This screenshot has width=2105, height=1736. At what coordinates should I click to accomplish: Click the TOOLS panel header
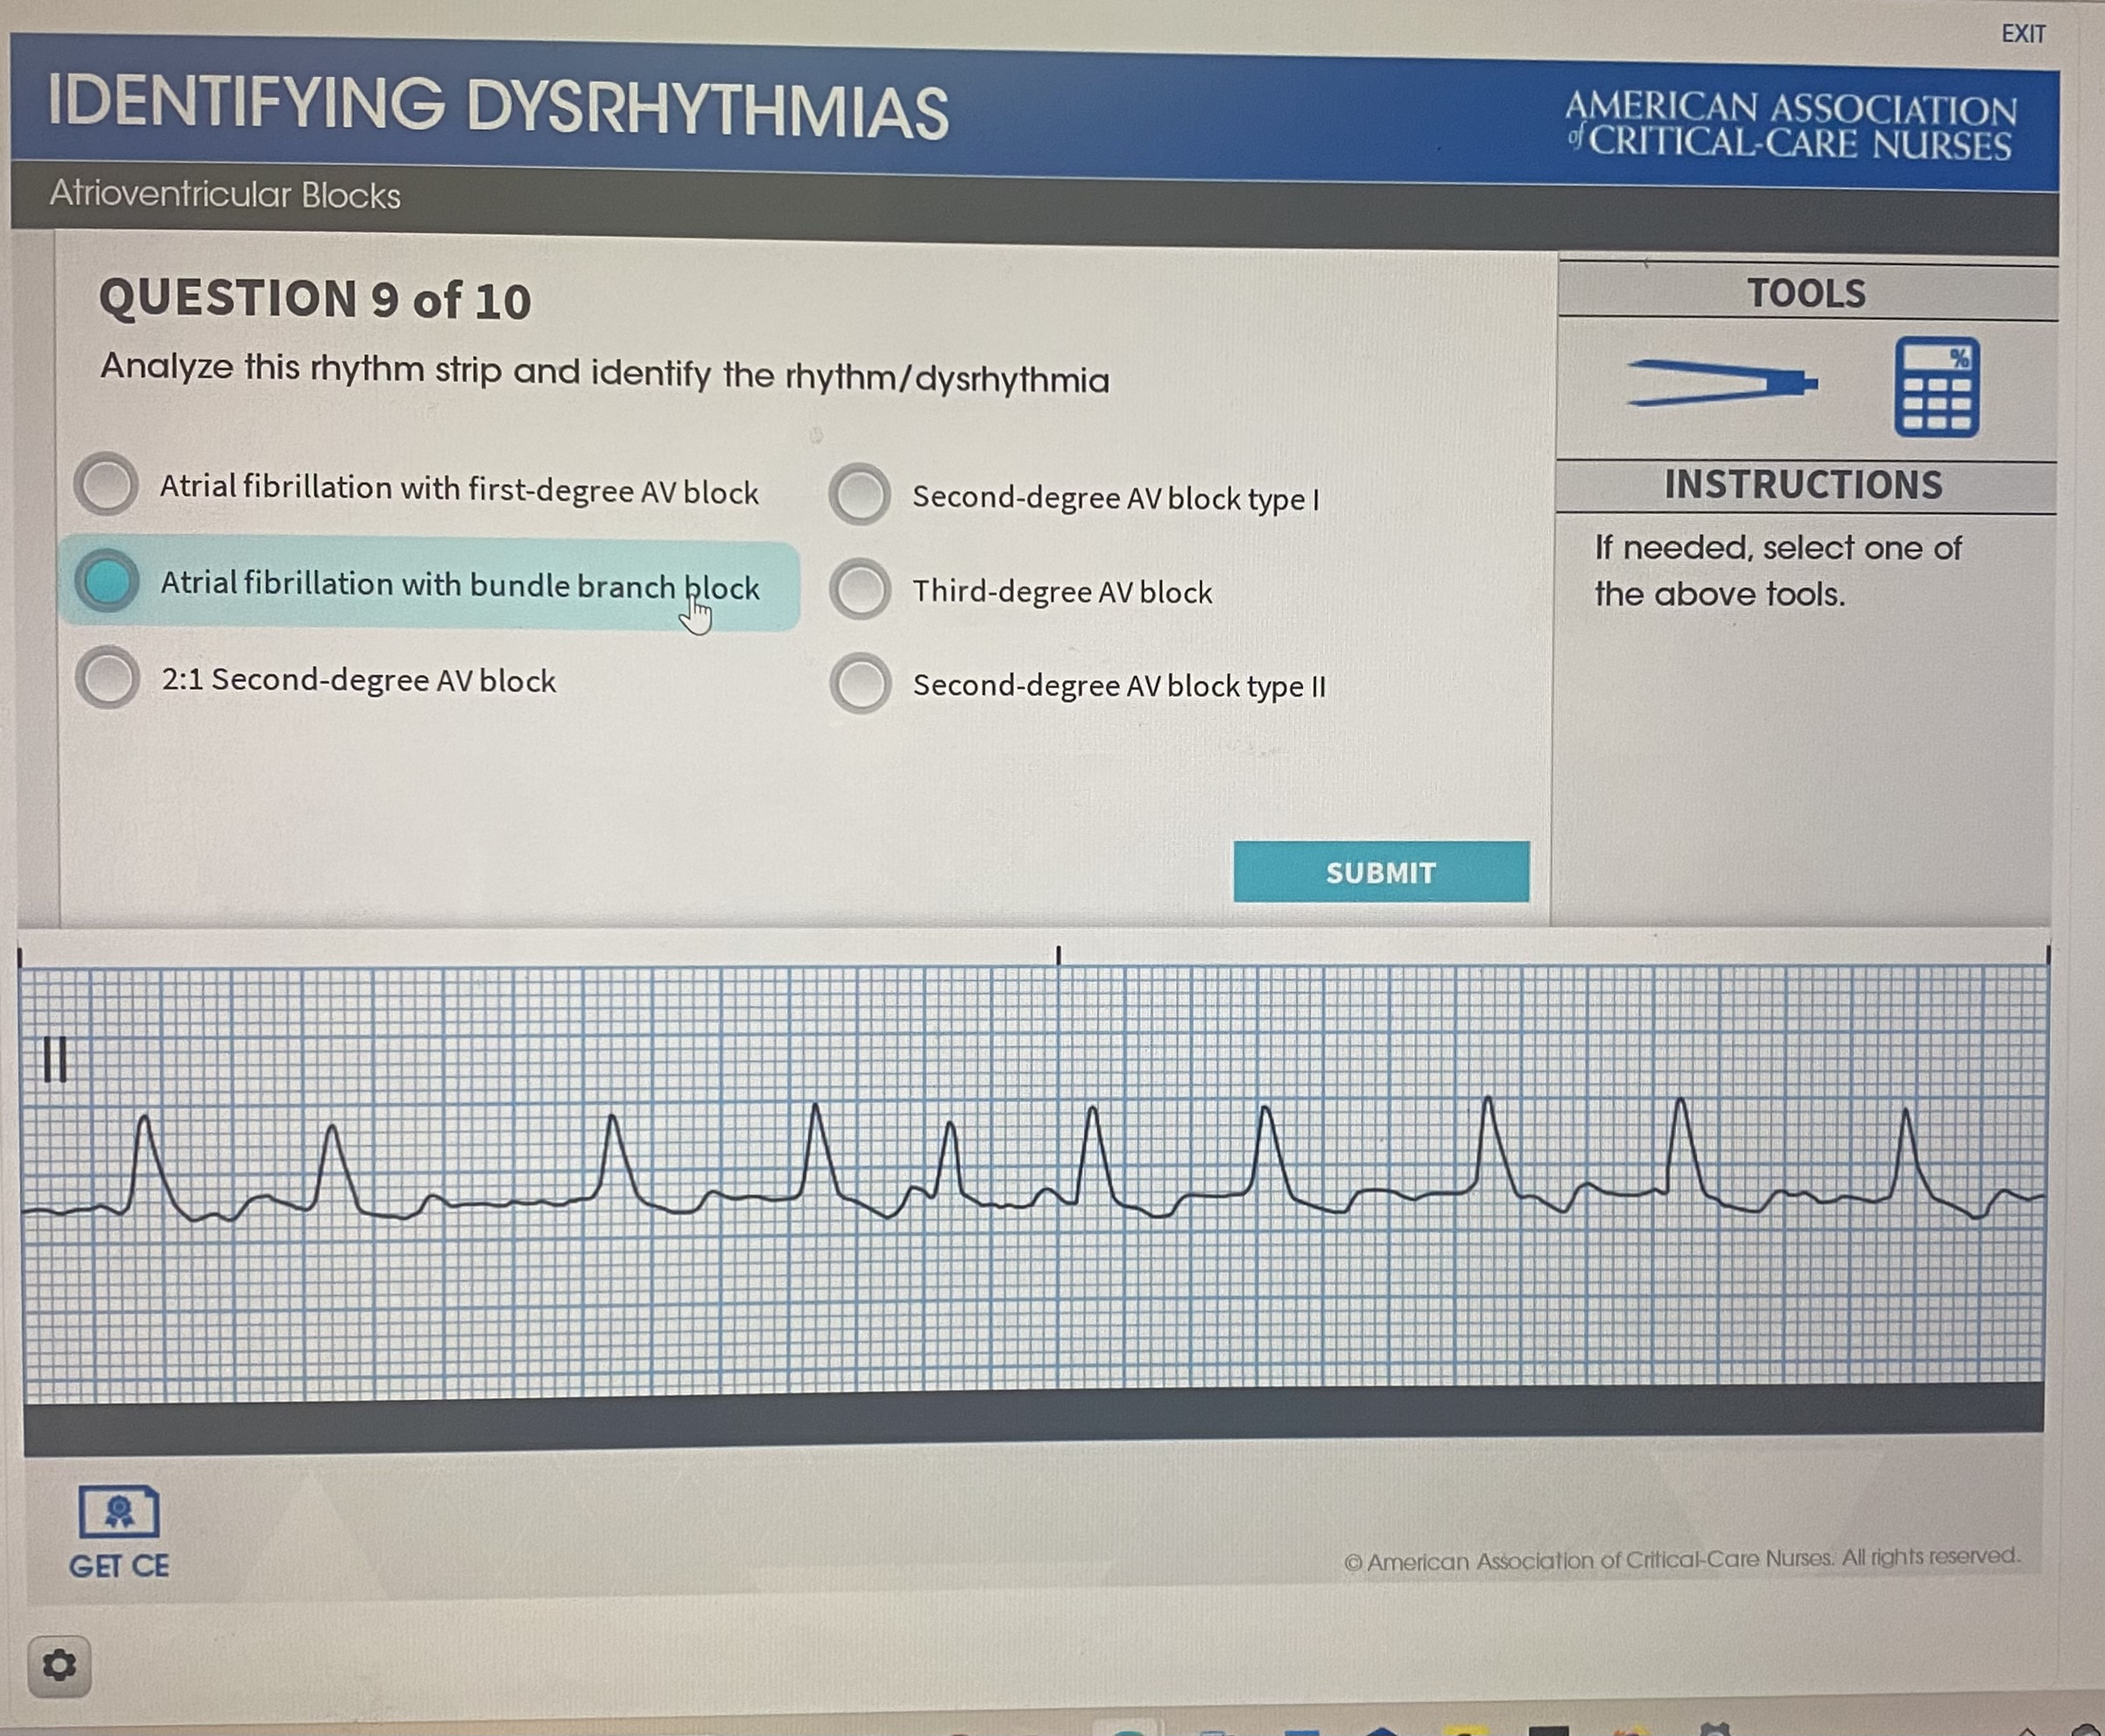(x=1807, y=293)
